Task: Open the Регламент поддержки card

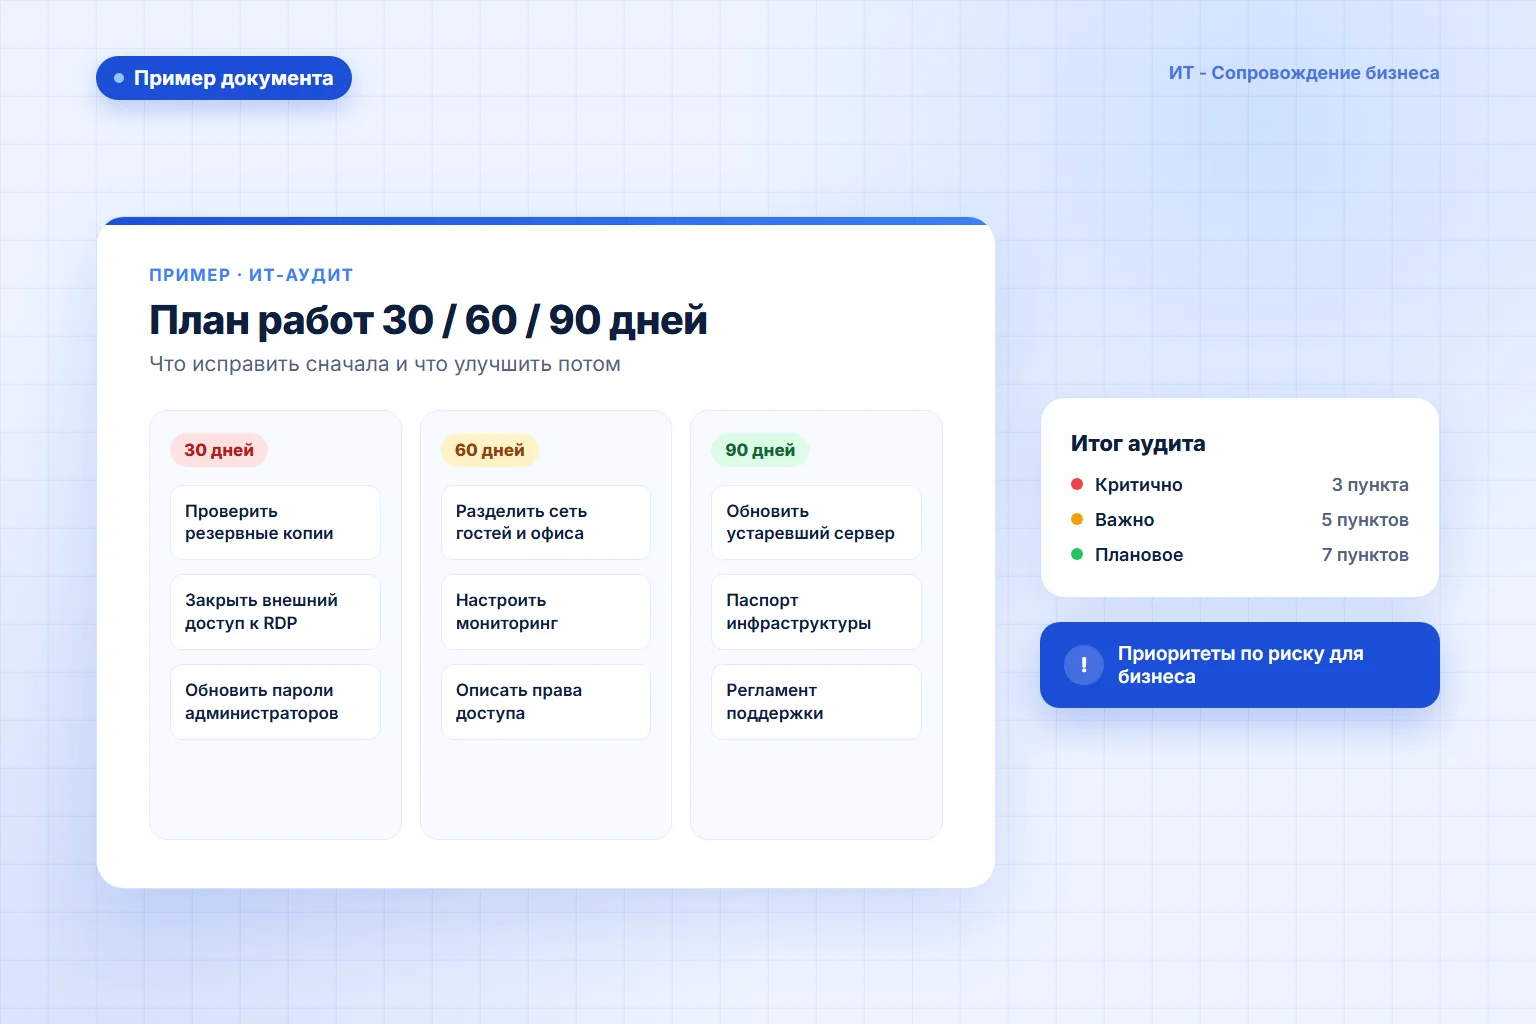Action: click(816, 702)
